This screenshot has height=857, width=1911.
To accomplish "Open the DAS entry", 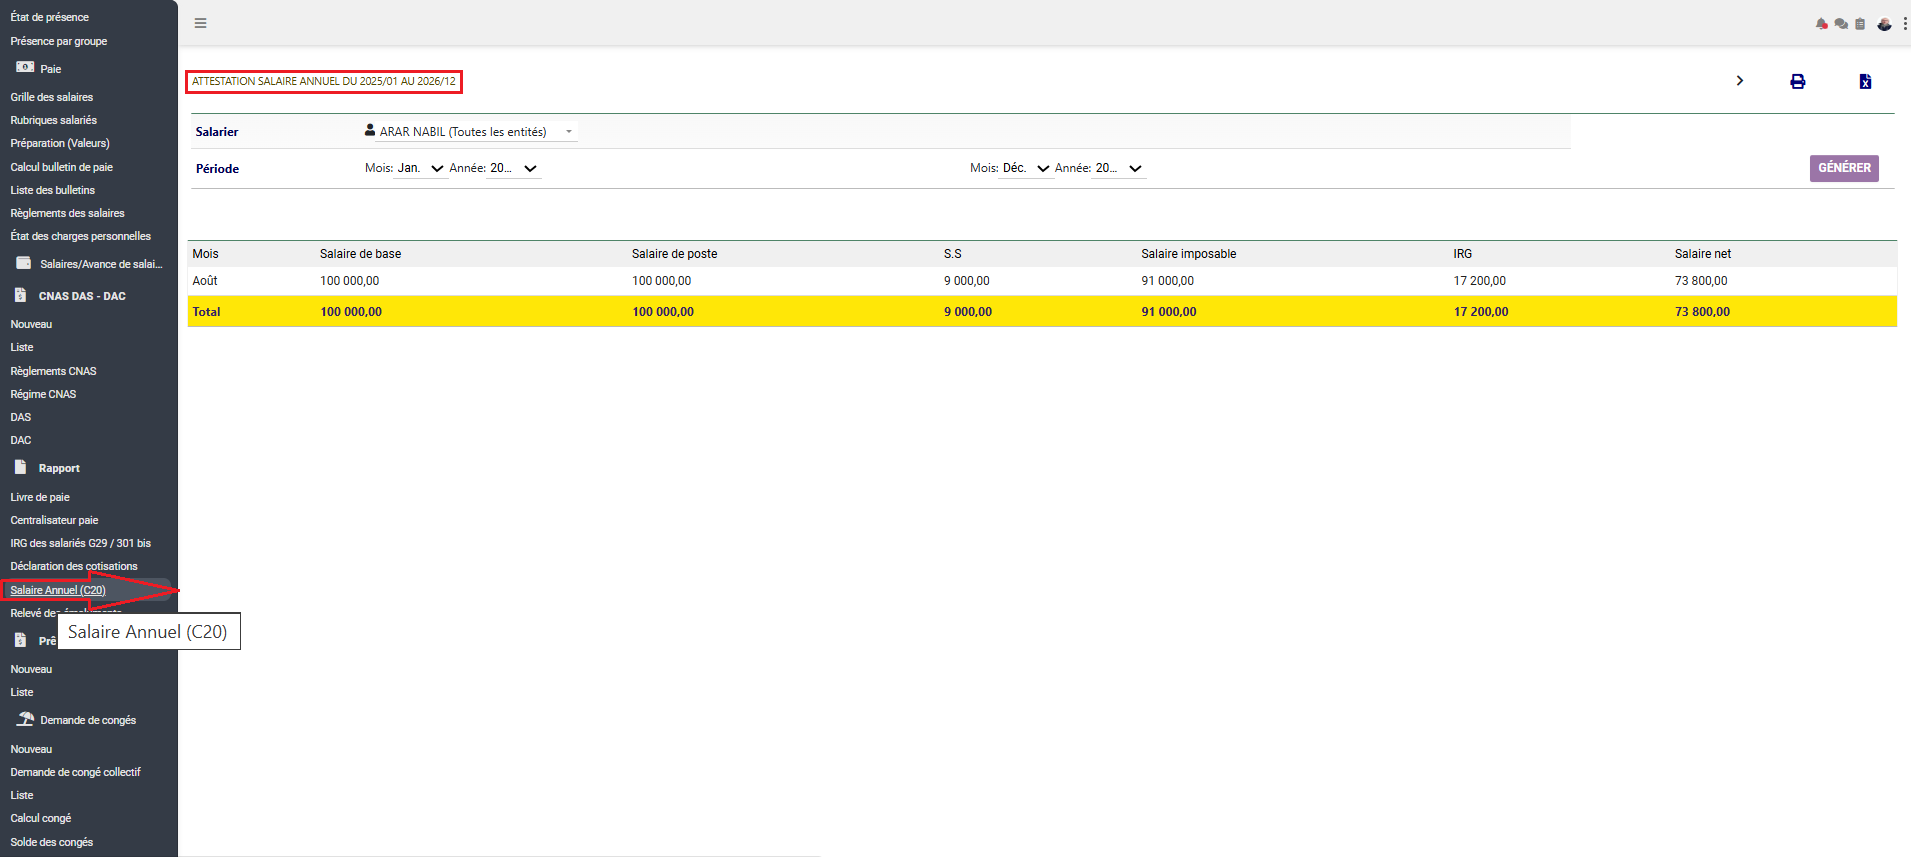I will (x=21, y=417).
